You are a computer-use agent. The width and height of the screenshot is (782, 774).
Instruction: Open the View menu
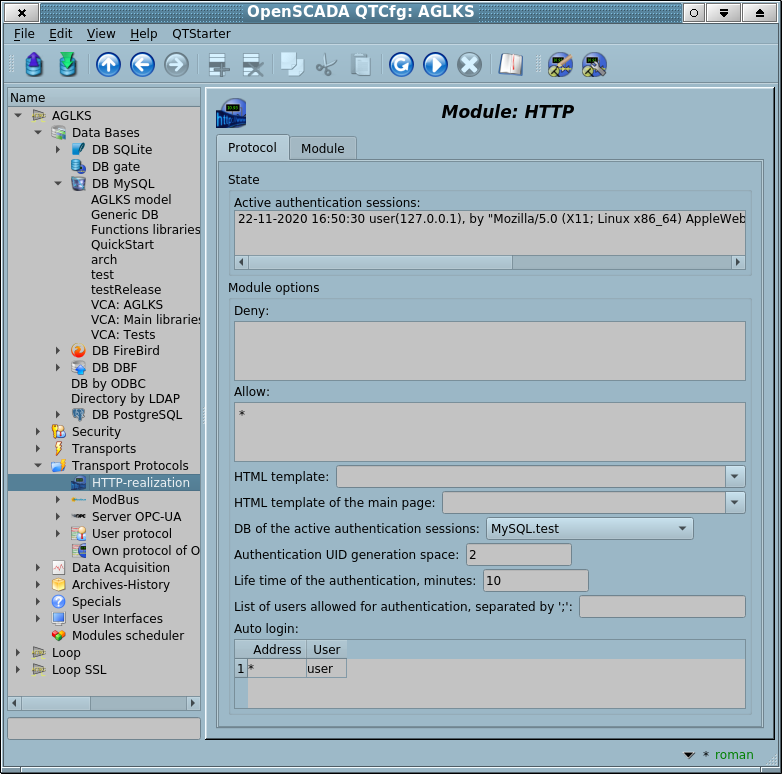(x=101, y=33)
